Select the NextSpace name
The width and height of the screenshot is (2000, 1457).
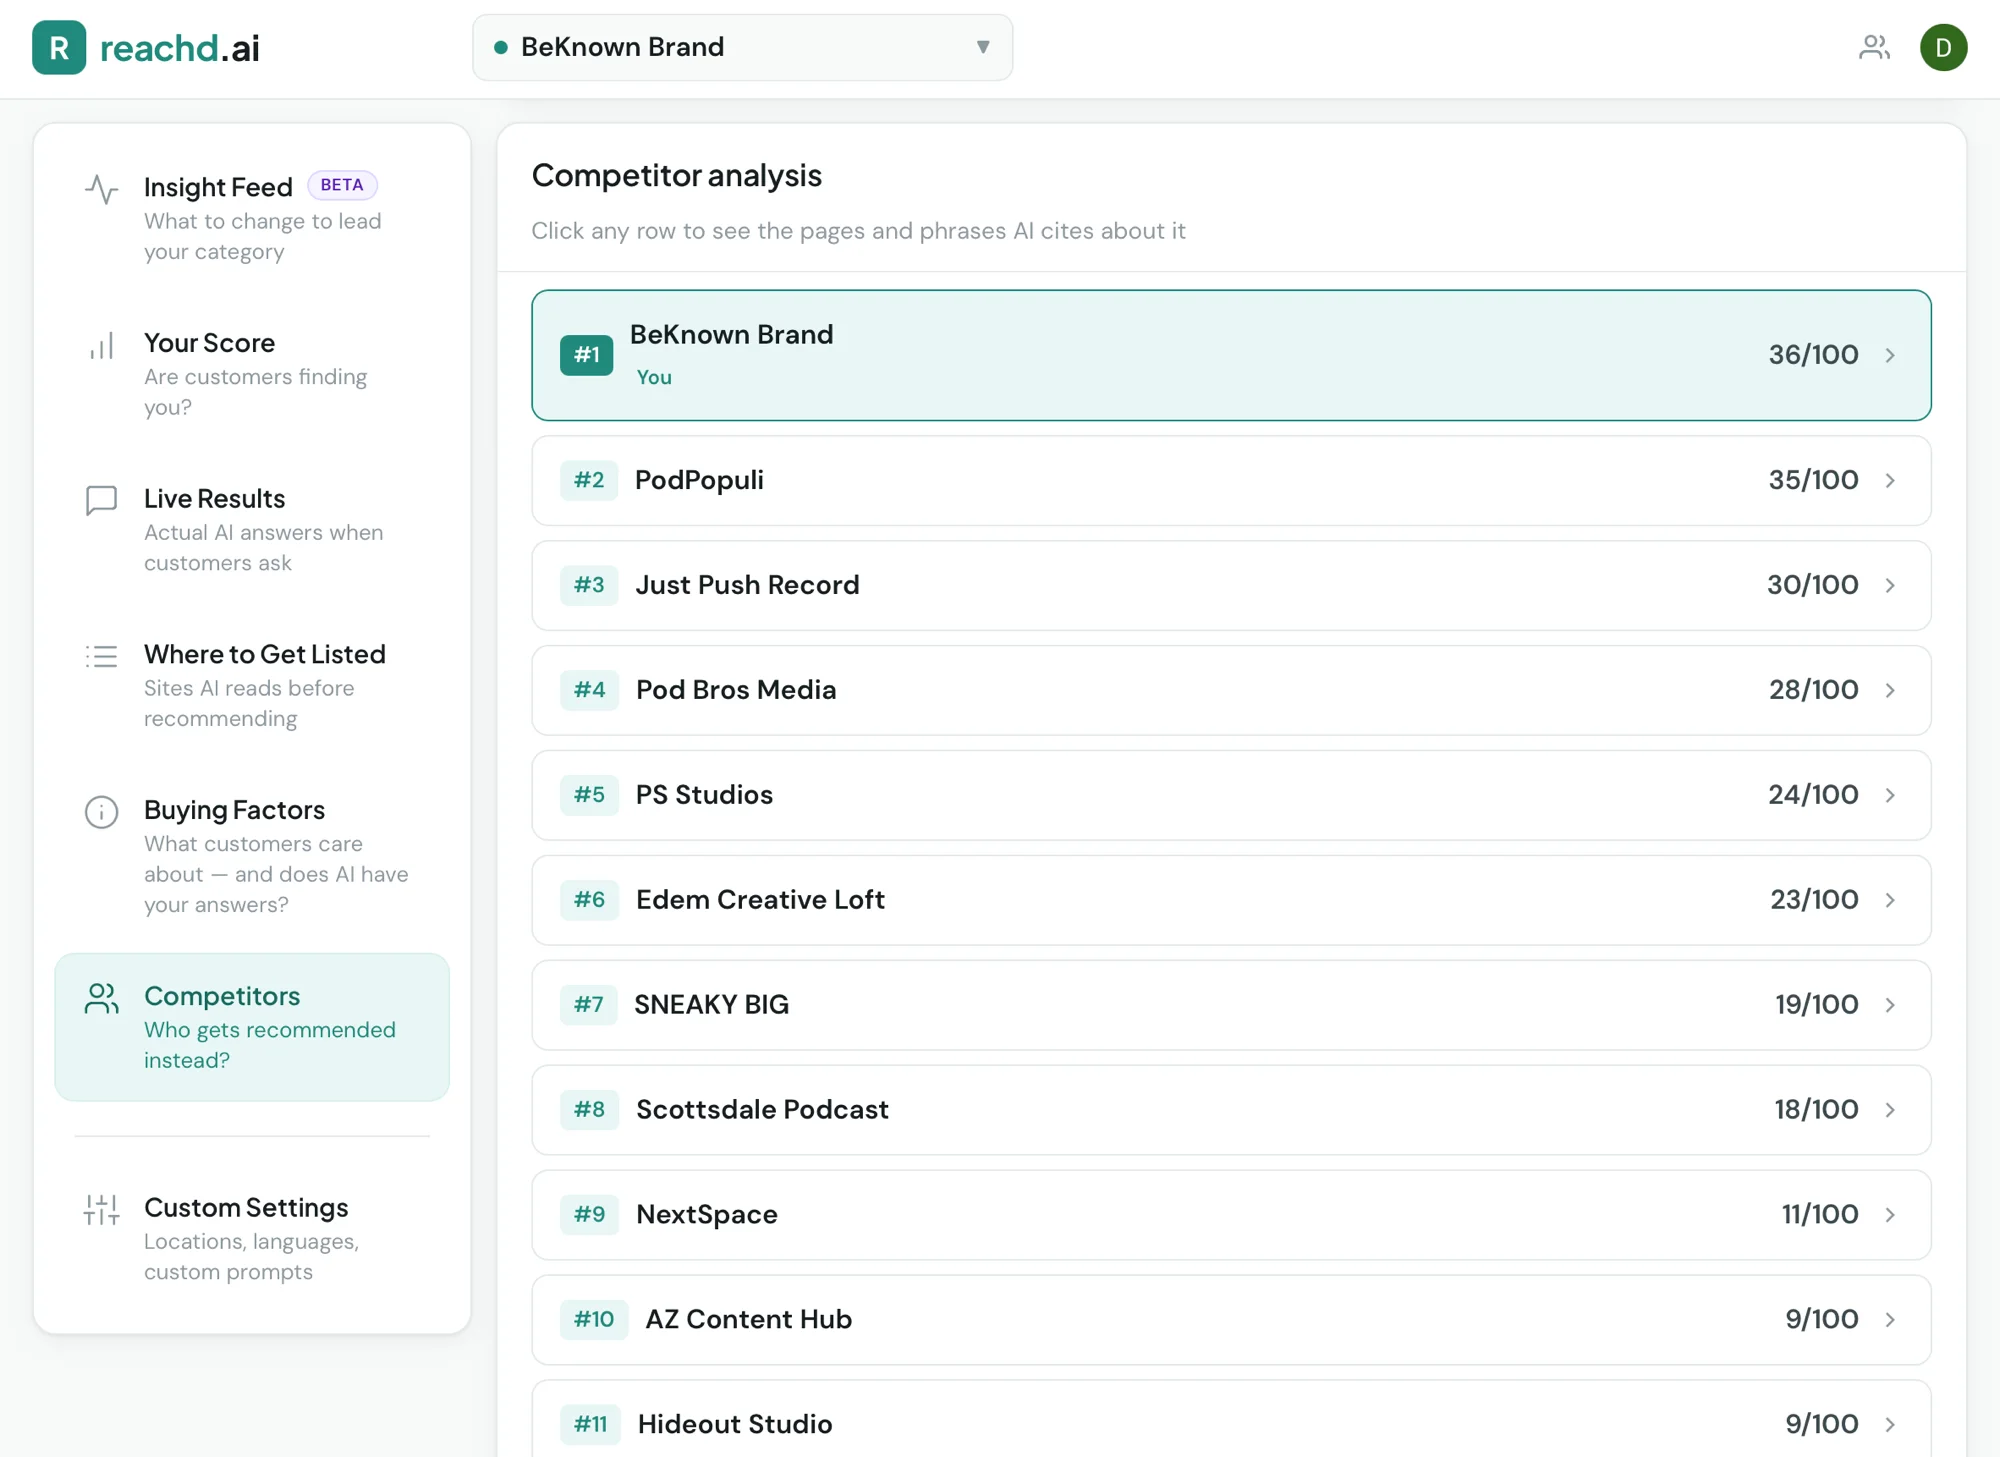pos(707,1214)
